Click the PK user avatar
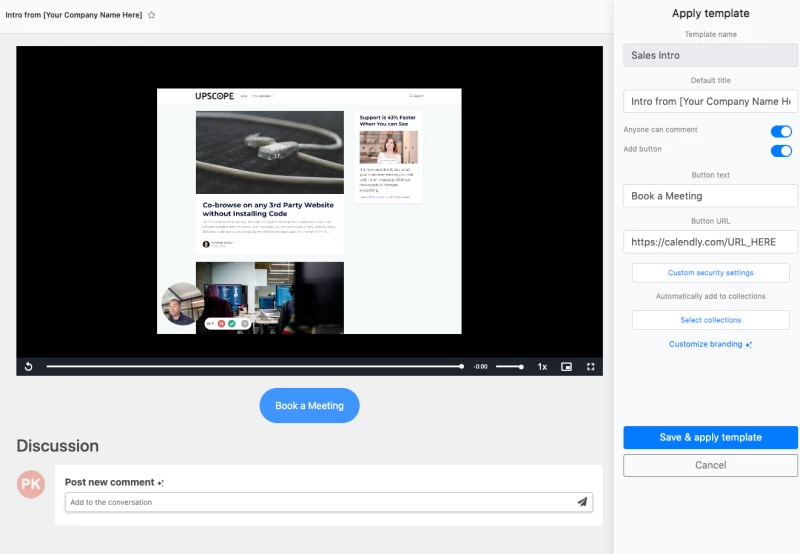800x554 pixels. [x=31, y=484]
